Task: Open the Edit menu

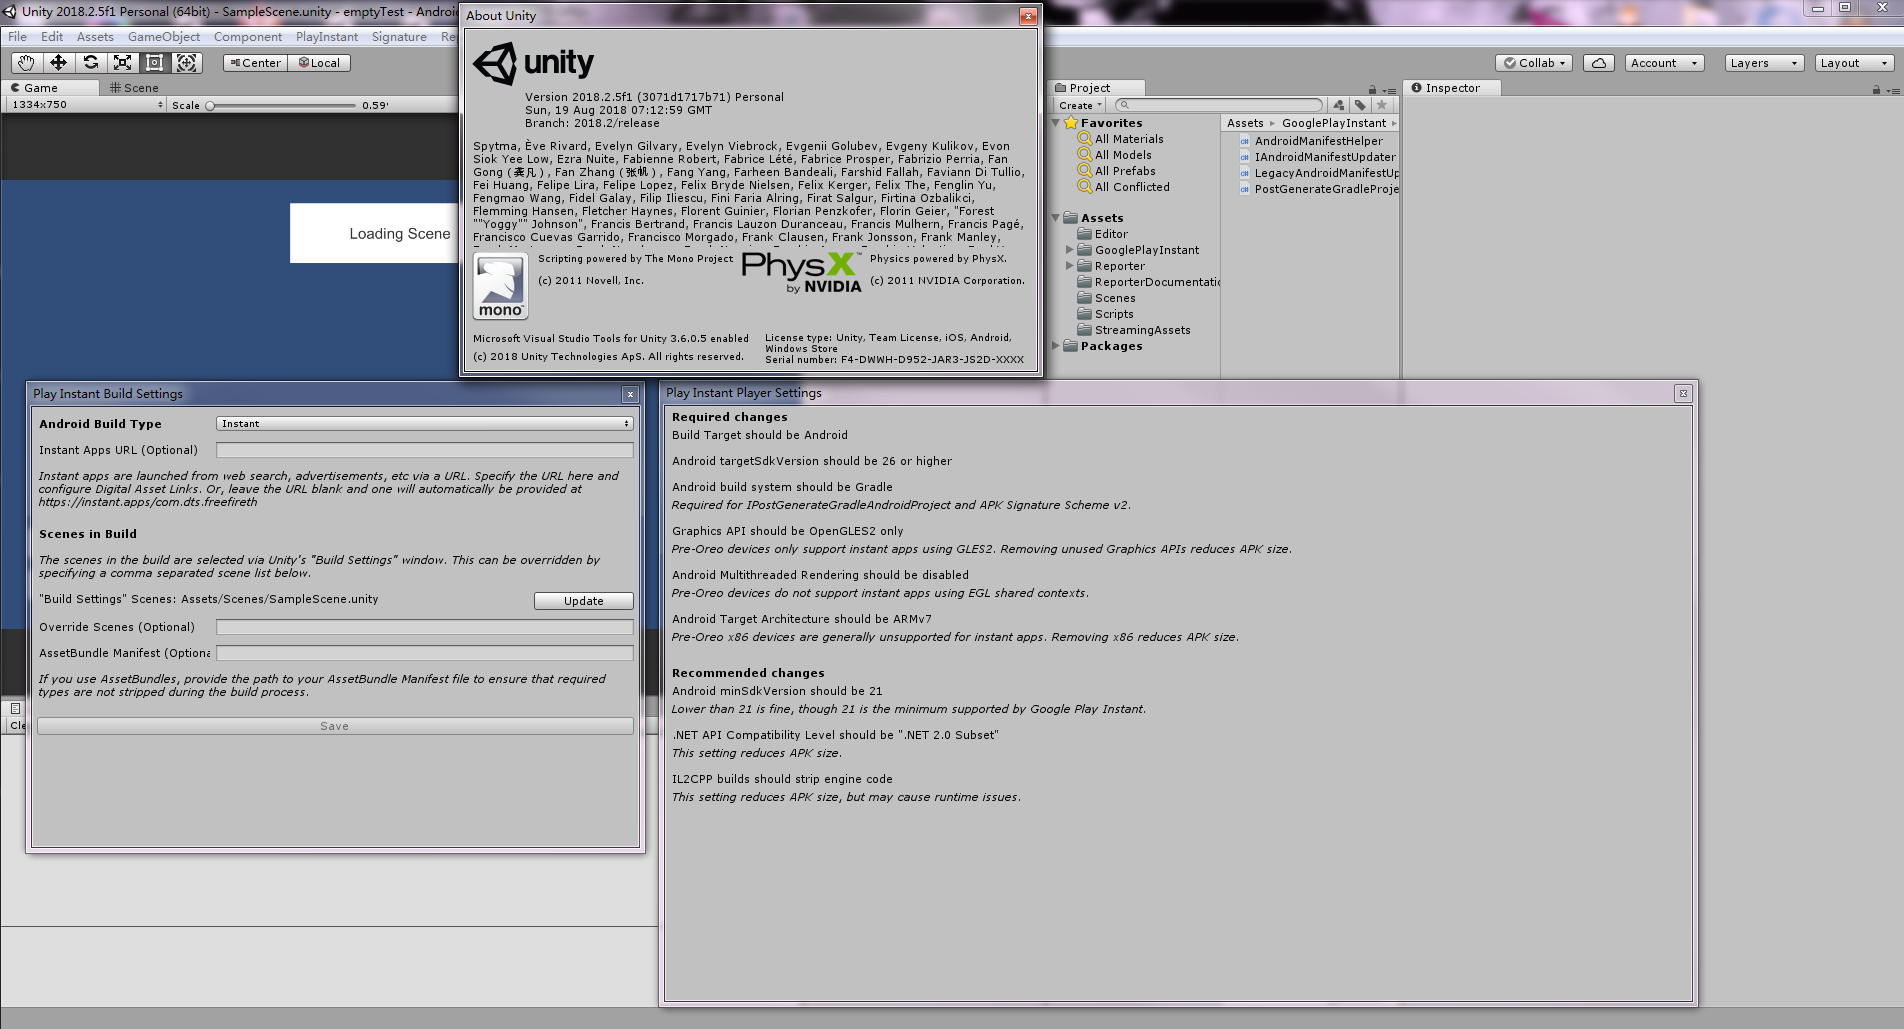Action: [x=52, y=37]
